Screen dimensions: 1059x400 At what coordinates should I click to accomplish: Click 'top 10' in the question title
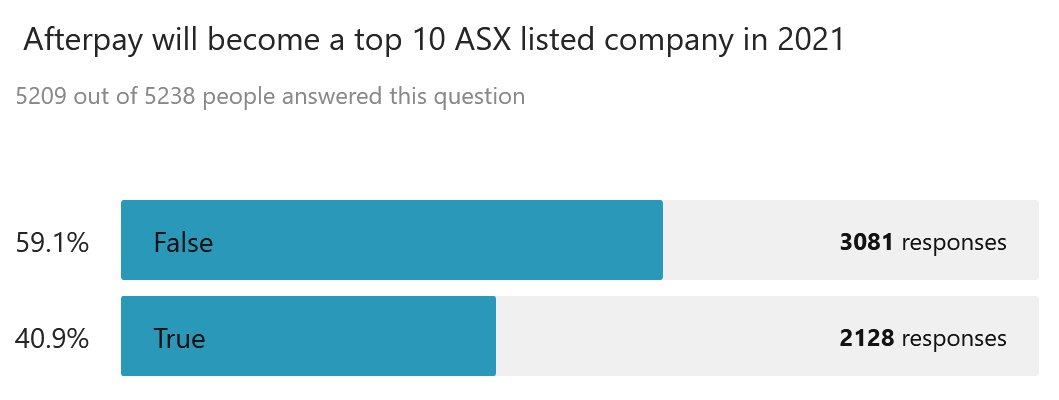(367, 40)
